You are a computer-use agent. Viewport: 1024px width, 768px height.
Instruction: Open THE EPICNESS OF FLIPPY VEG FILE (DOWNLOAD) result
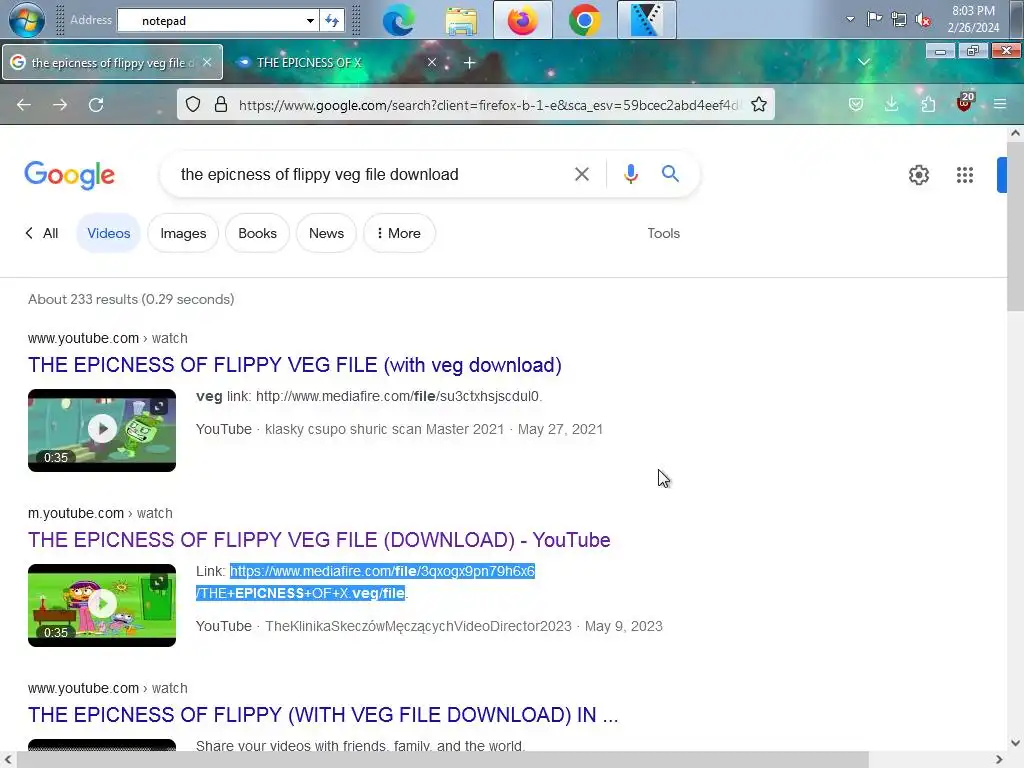[x=319, y=540]
